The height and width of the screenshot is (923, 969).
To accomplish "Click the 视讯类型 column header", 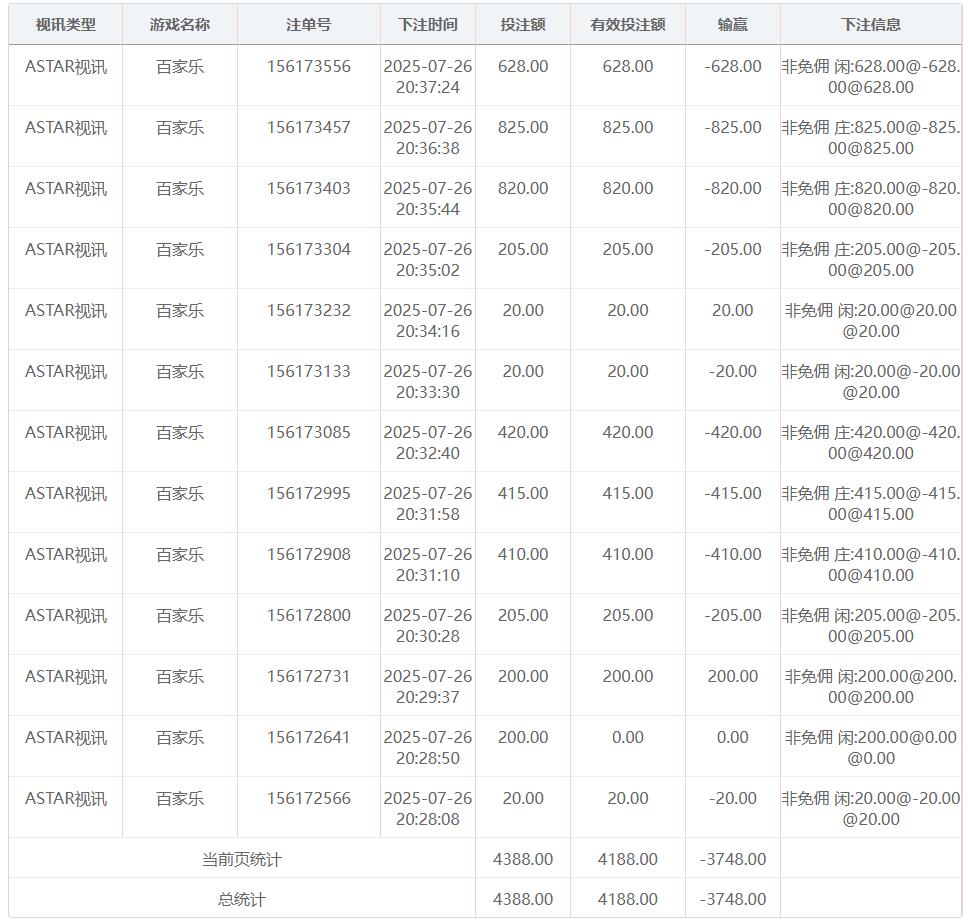I will click(x=66, y=24).
